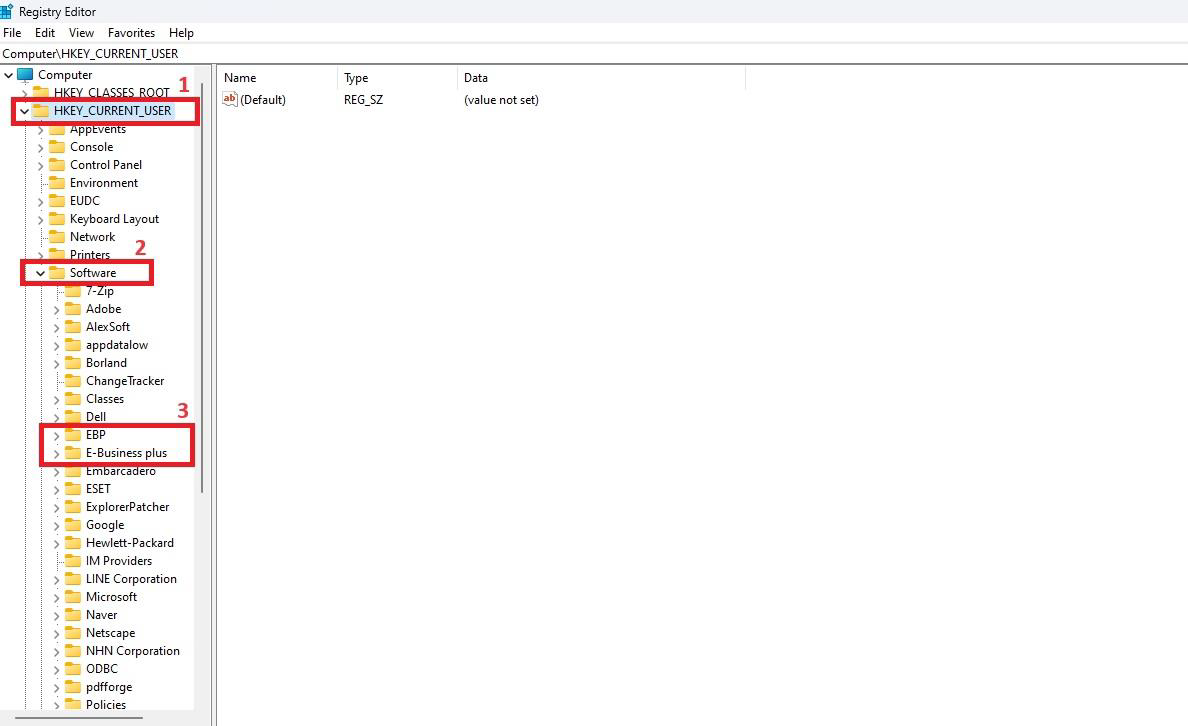1188x726 pixels.
Task: Click the Name column header
Action: tap(240, 78)
